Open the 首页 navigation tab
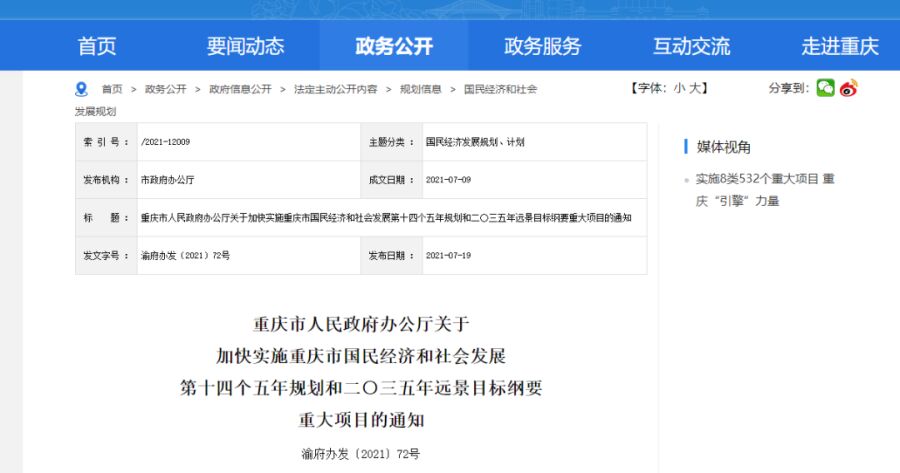 97,46
